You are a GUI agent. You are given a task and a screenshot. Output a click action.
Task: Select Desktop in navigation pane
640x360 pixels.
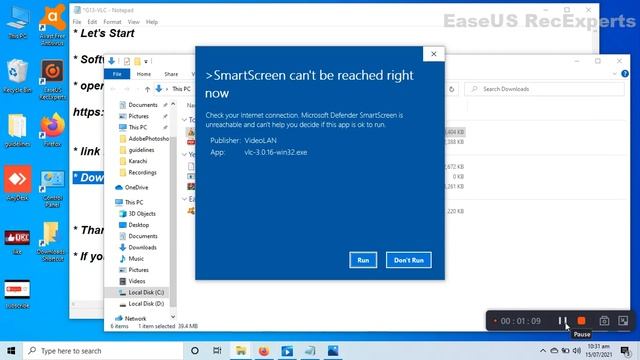pyautogui.click(x=138, y=225)
